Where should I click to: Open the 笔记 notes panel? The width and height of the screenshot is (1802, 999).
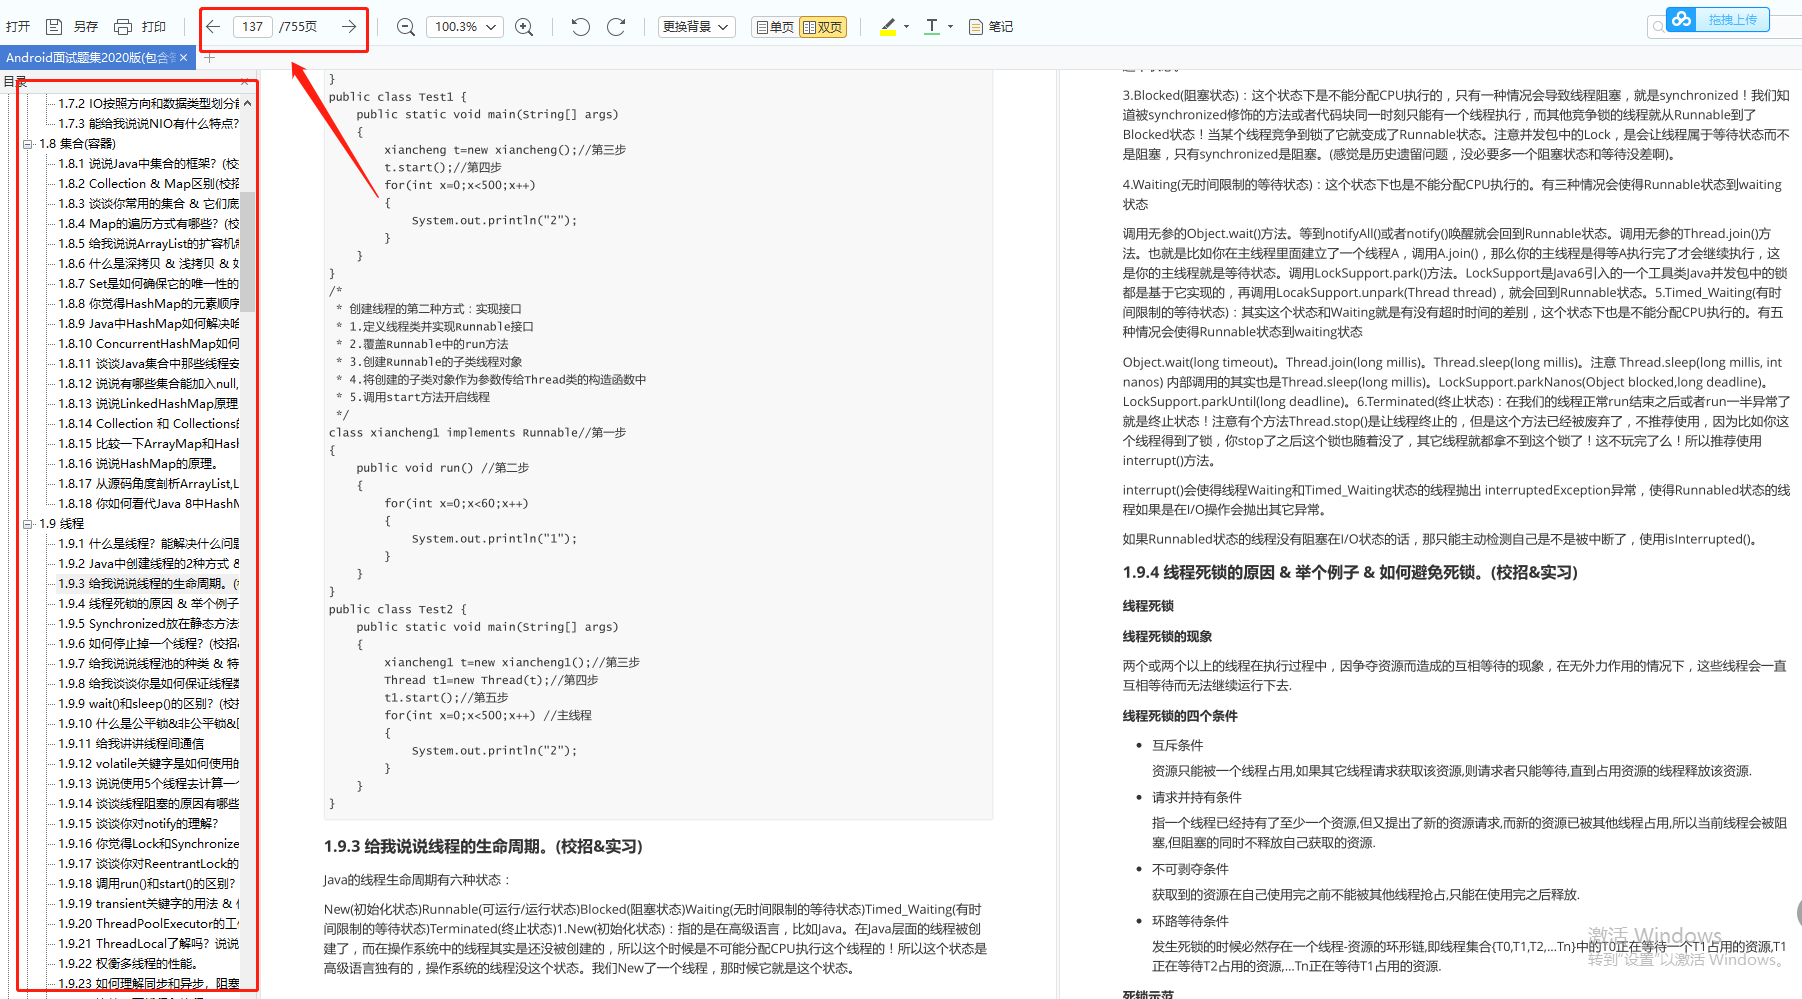pyautogui.click(x=990, y=27)
